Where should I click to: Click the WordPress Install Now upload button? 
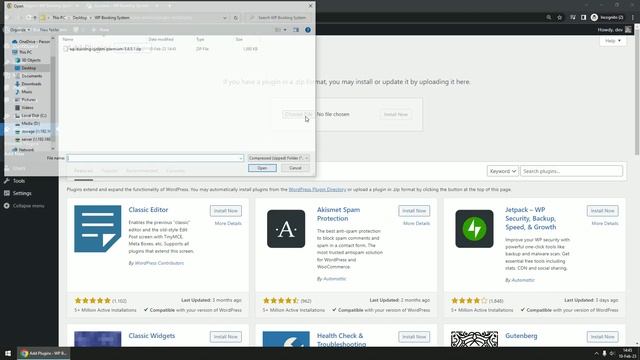click(396, 115)
